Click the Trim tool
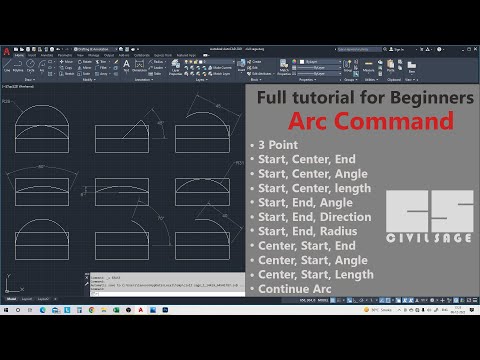 (x=101, y=62)
